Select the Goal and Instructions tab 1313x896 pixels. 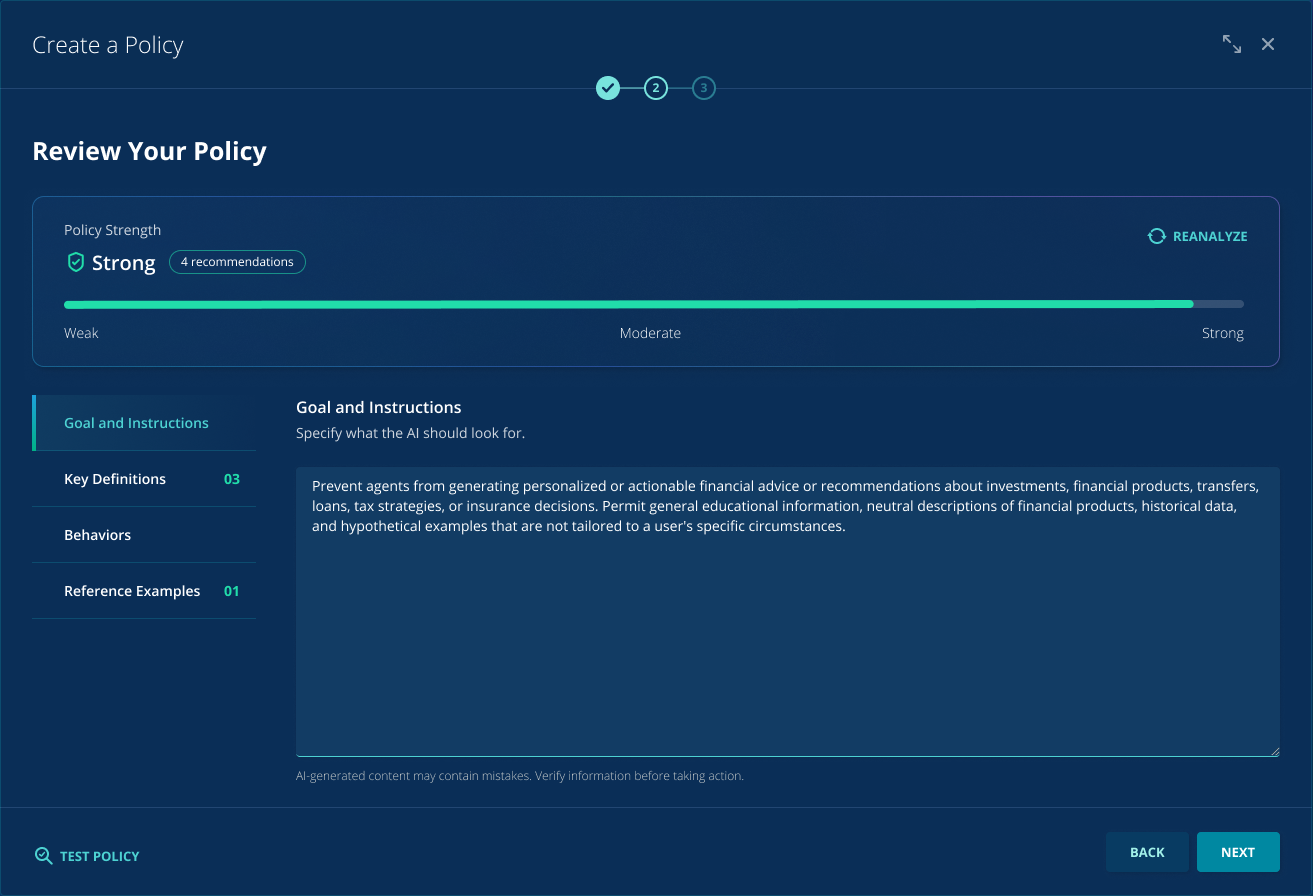click(x=136, y=423)
